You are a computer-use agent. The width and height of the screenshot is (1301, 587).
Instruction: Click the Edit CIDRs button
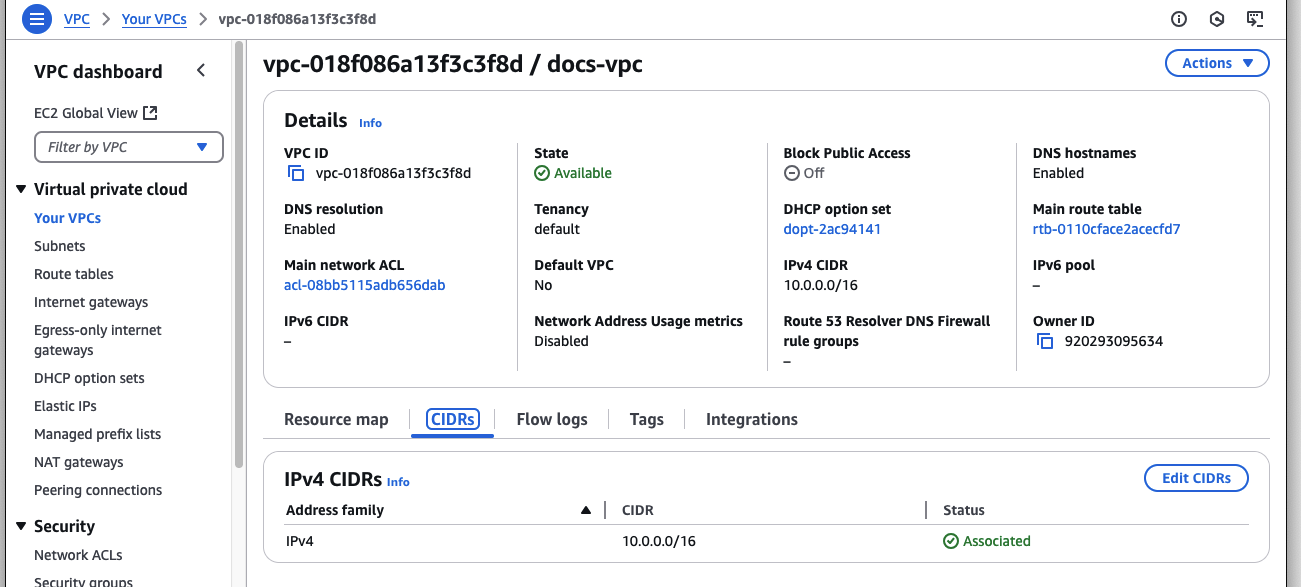tap(1196, 477)
